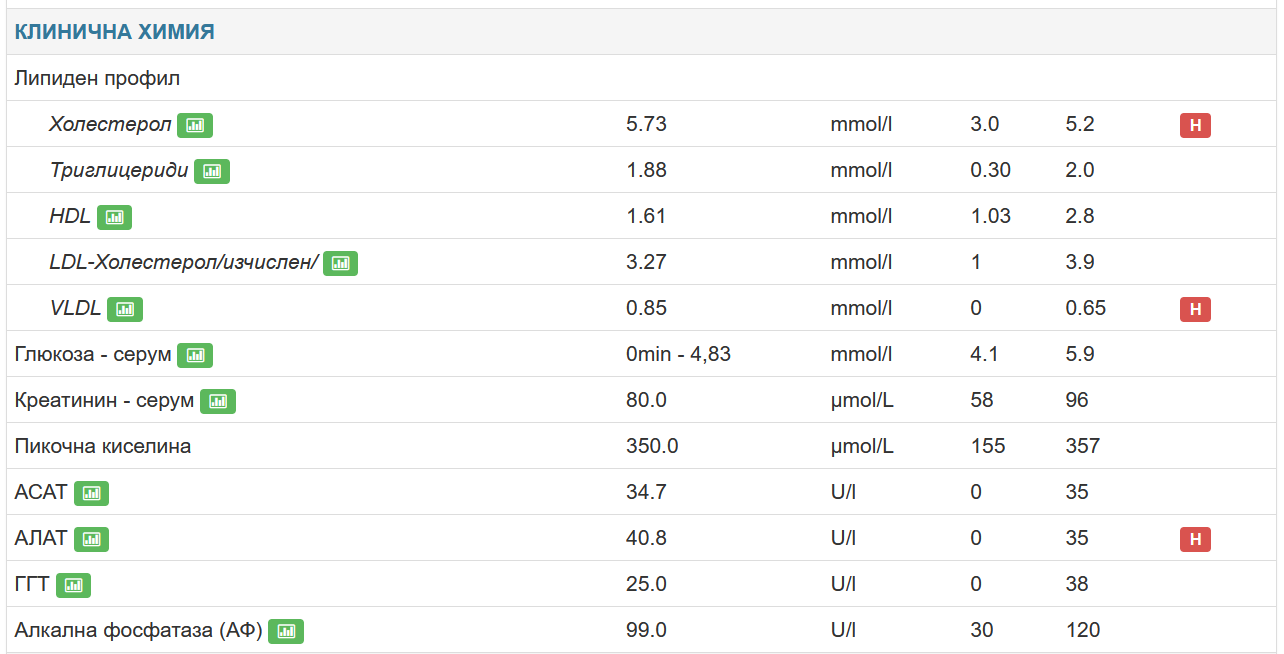Click the glucose result 0min - 4,83

coord(678,354)
